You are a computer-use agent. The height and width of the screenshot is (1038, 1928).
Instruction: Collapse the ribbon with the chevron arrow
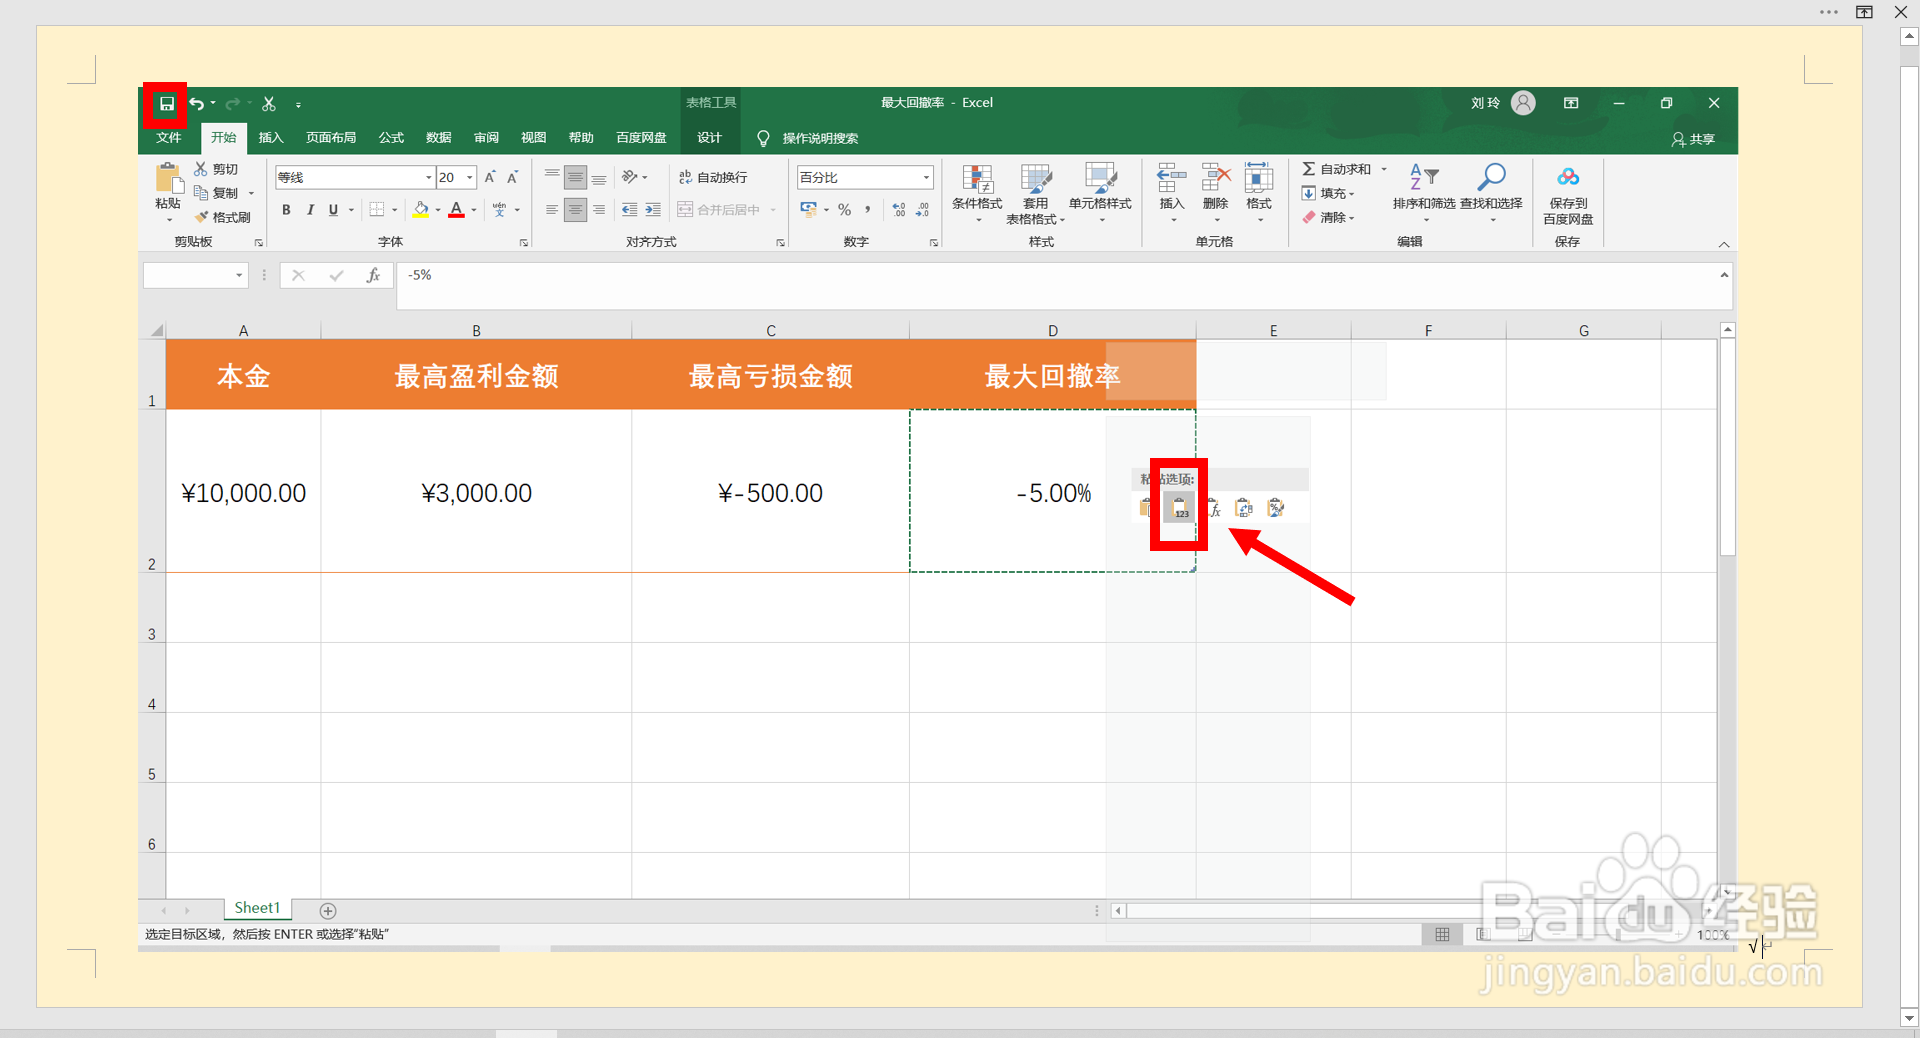(1724, 244)
